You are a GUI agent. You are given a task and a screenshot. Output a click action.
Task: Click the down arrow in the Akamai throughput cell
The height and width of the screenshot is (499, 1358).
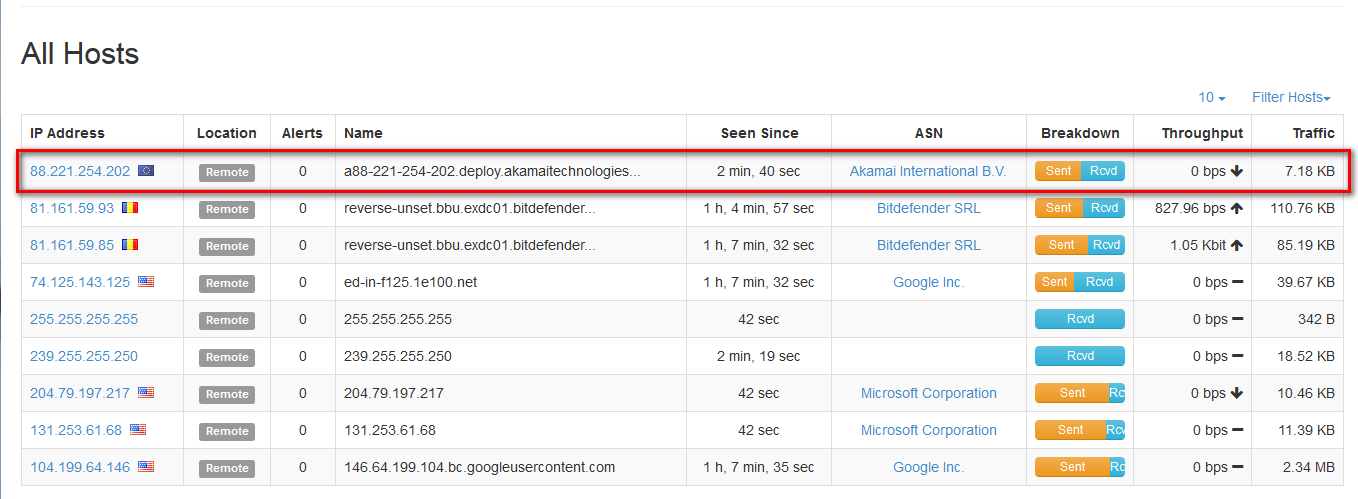(x=1237, y=171)
